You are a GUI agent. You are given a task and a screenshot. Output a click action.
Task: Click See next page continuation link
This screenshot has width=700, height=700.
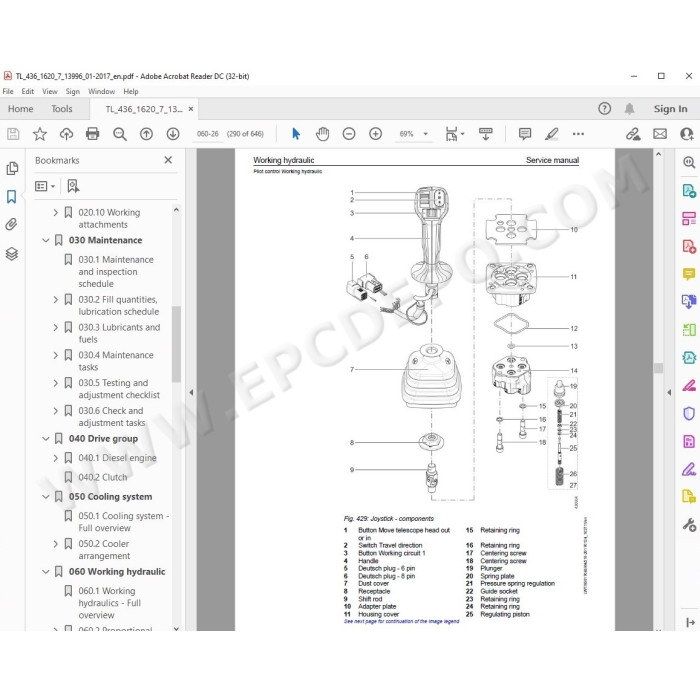pos(401,621)
